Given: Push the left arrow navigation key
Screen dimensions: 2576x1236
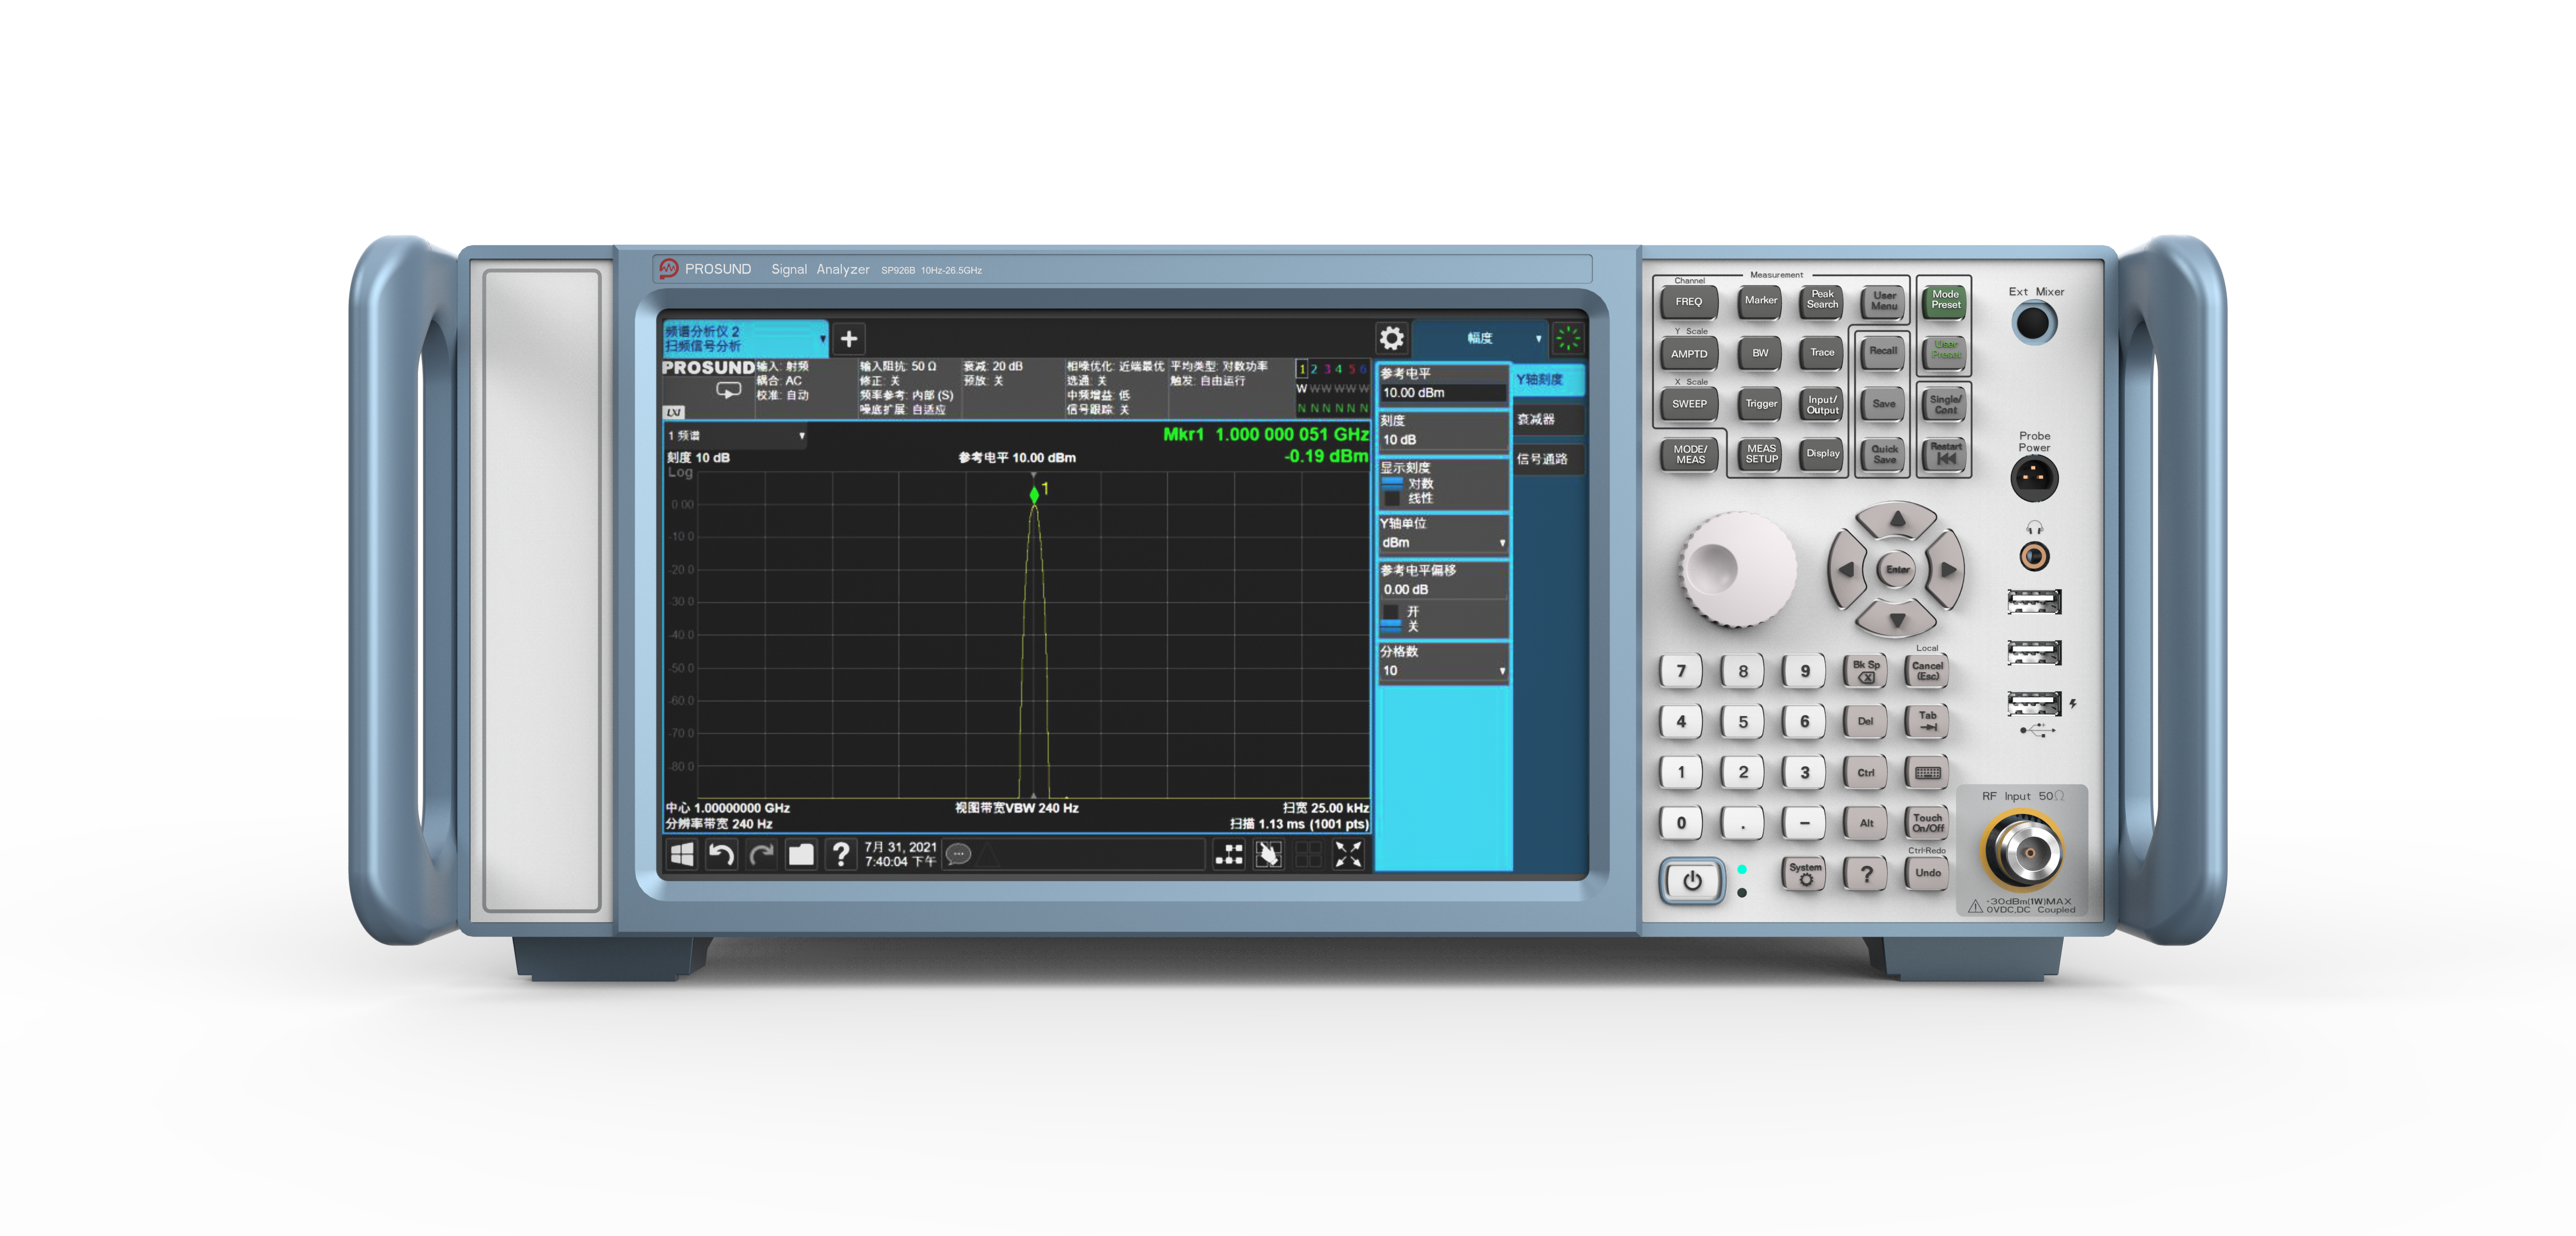Looking at the screenshot, I should (1846, 570).
